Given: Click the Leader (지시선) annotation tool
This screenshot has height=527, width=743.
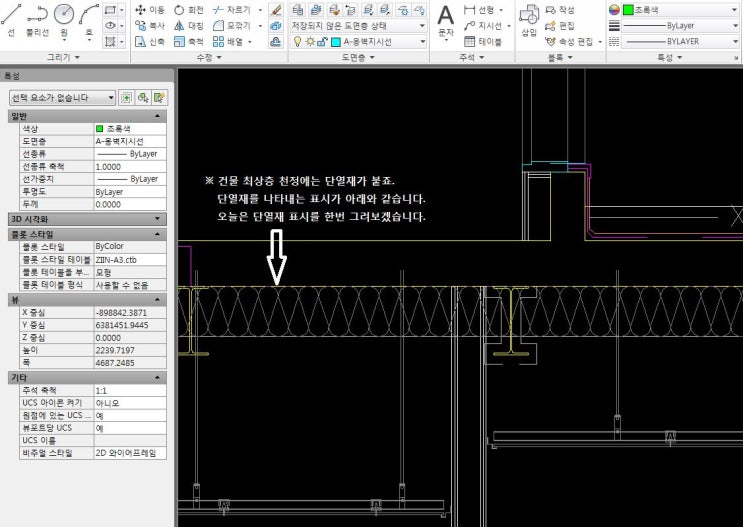Looking at the screenshot, I should click(x=482, y=26).
